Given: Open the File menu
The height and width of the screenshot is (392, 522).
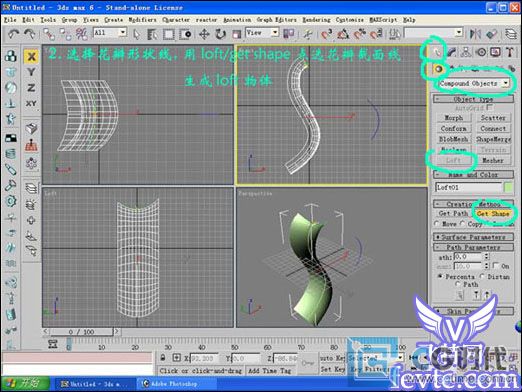Looking at the screenshot, I should (10, 20).
